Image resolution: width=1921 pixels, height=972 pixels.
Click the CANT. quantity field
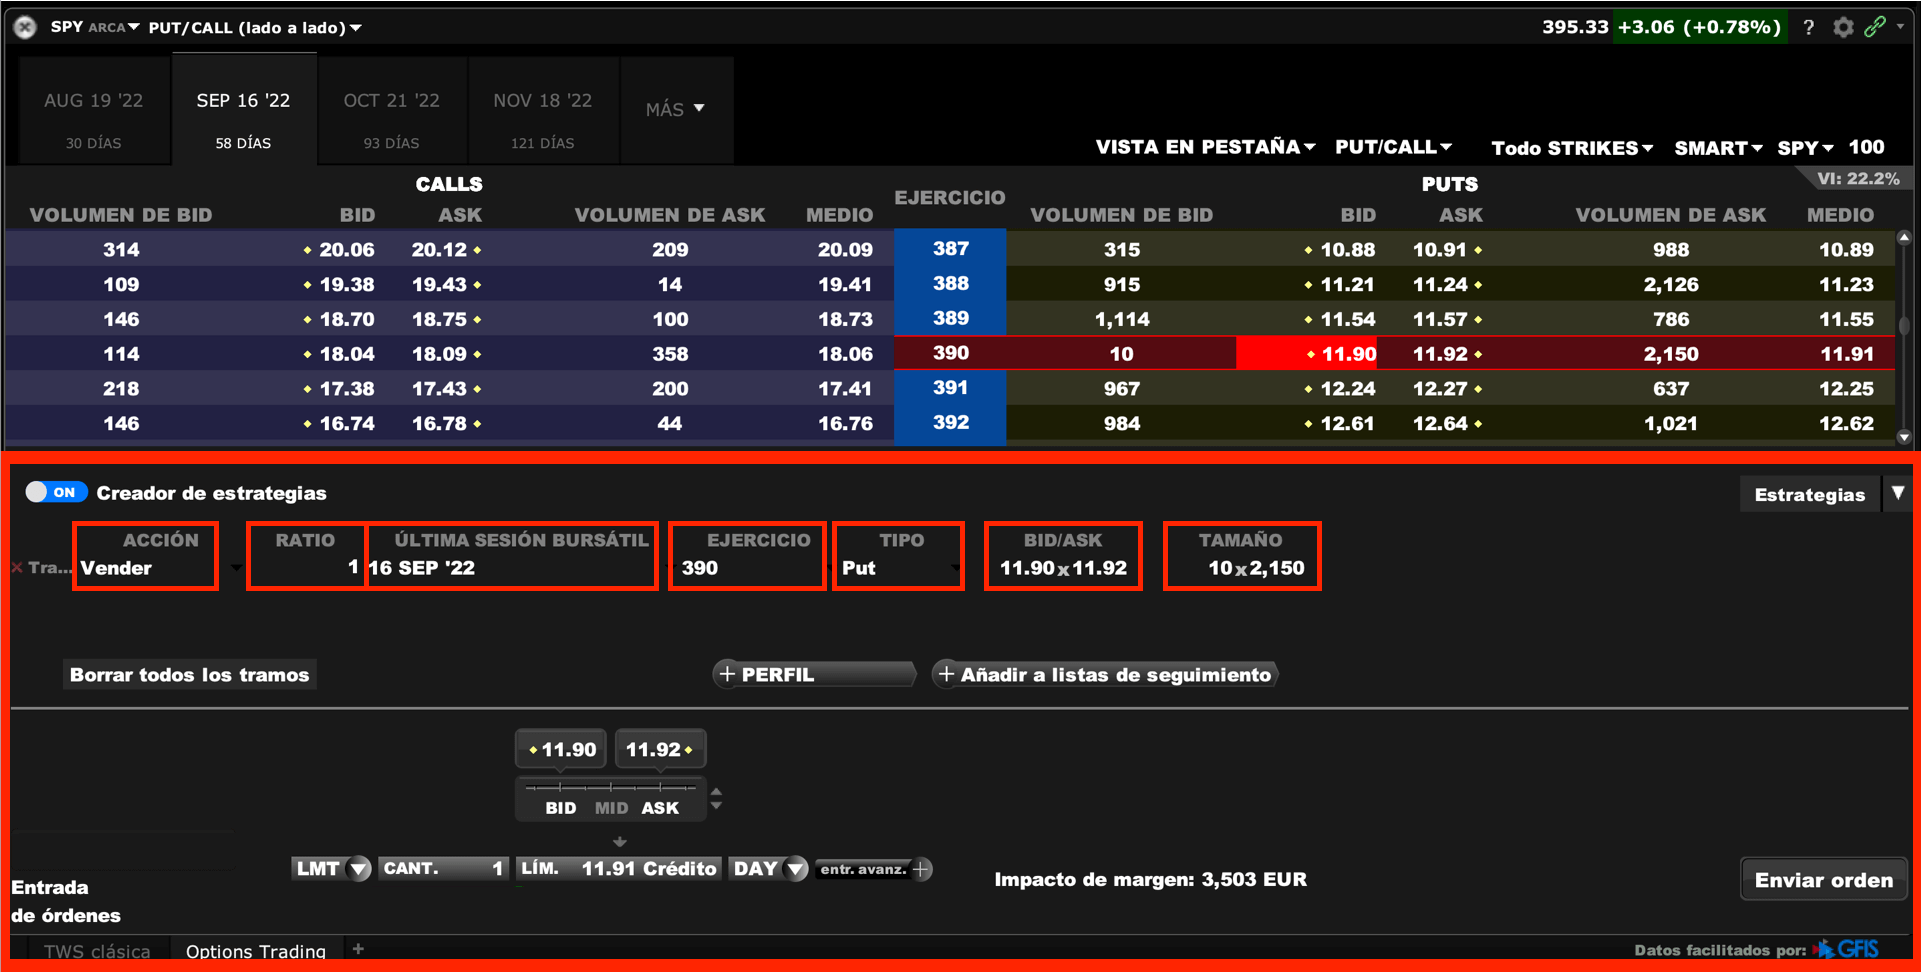click(443, 868)
